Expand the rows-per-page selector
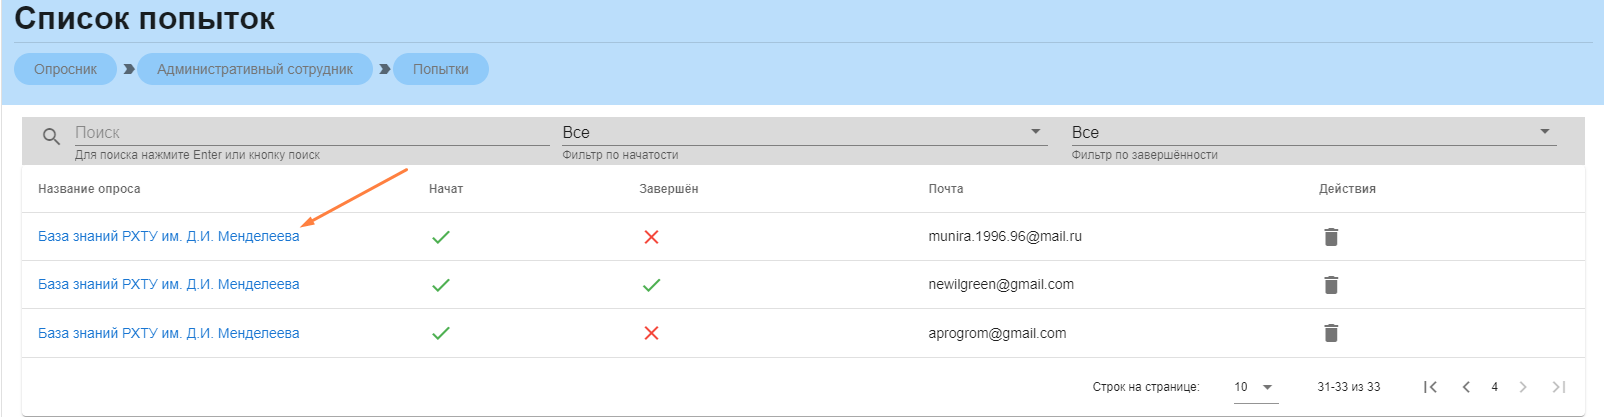This screenshot has height=417, width=1604. click(x=1255, y=387)
